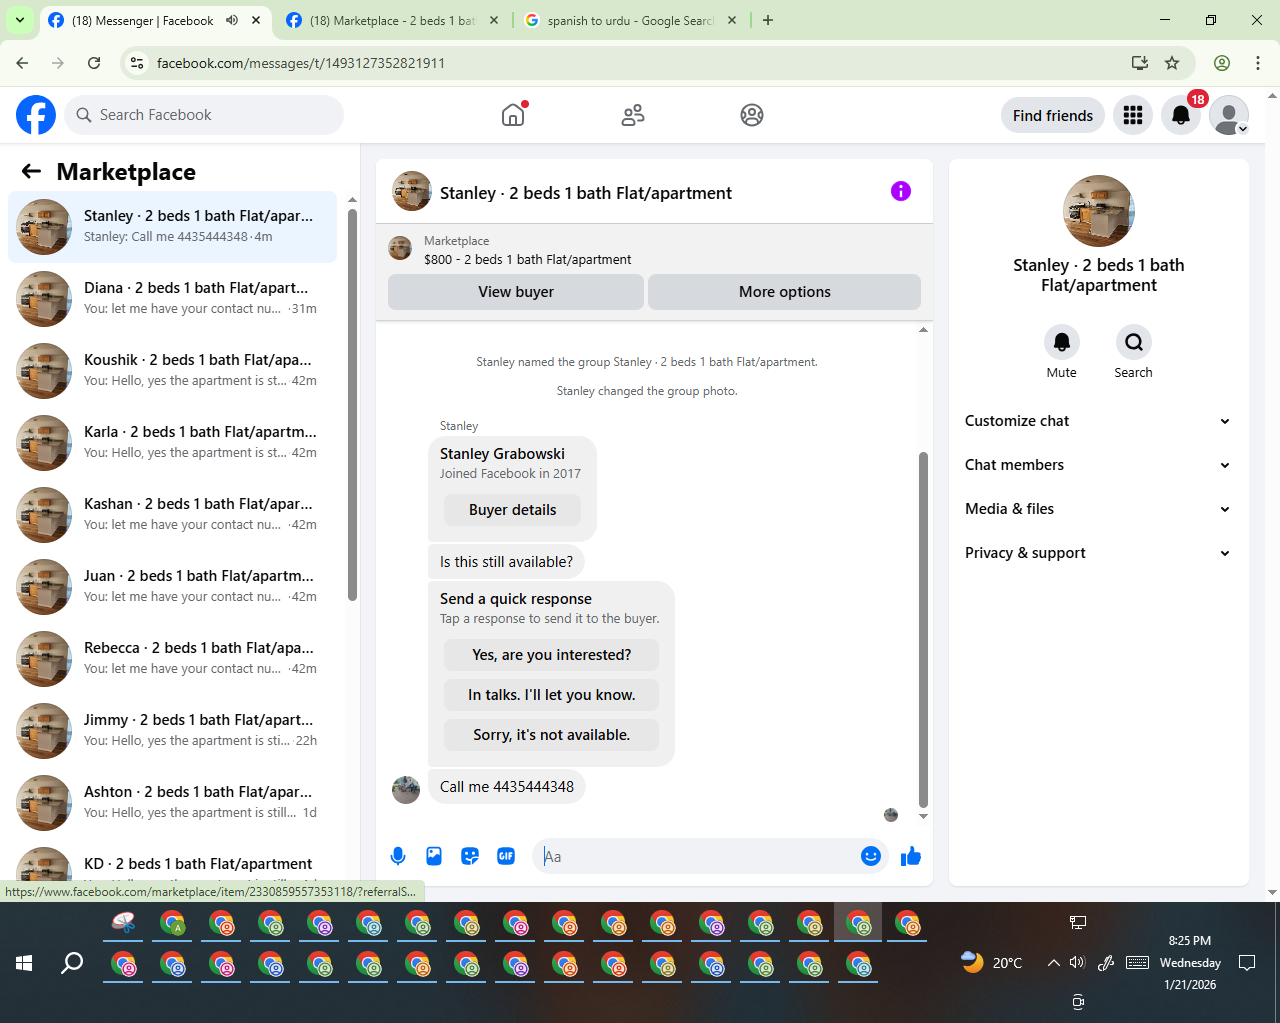The height and width of the screenshot is (1023, 1280).
Task: Expand Chat members section
Action: (1098, 465)
